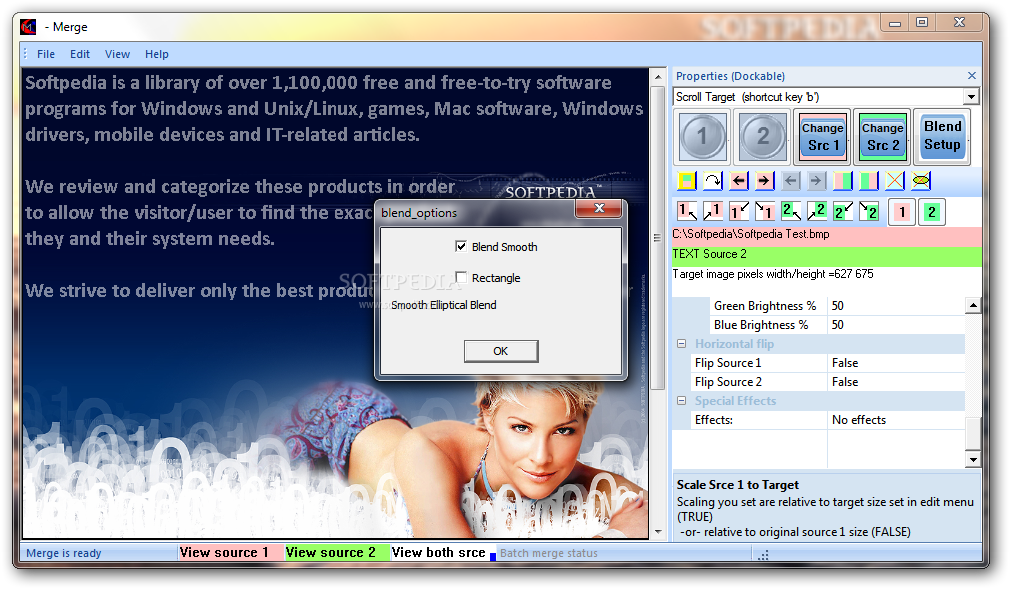Toggle the Blend Smooth checkbox
1010x589 pixels.
pos(461,246)
